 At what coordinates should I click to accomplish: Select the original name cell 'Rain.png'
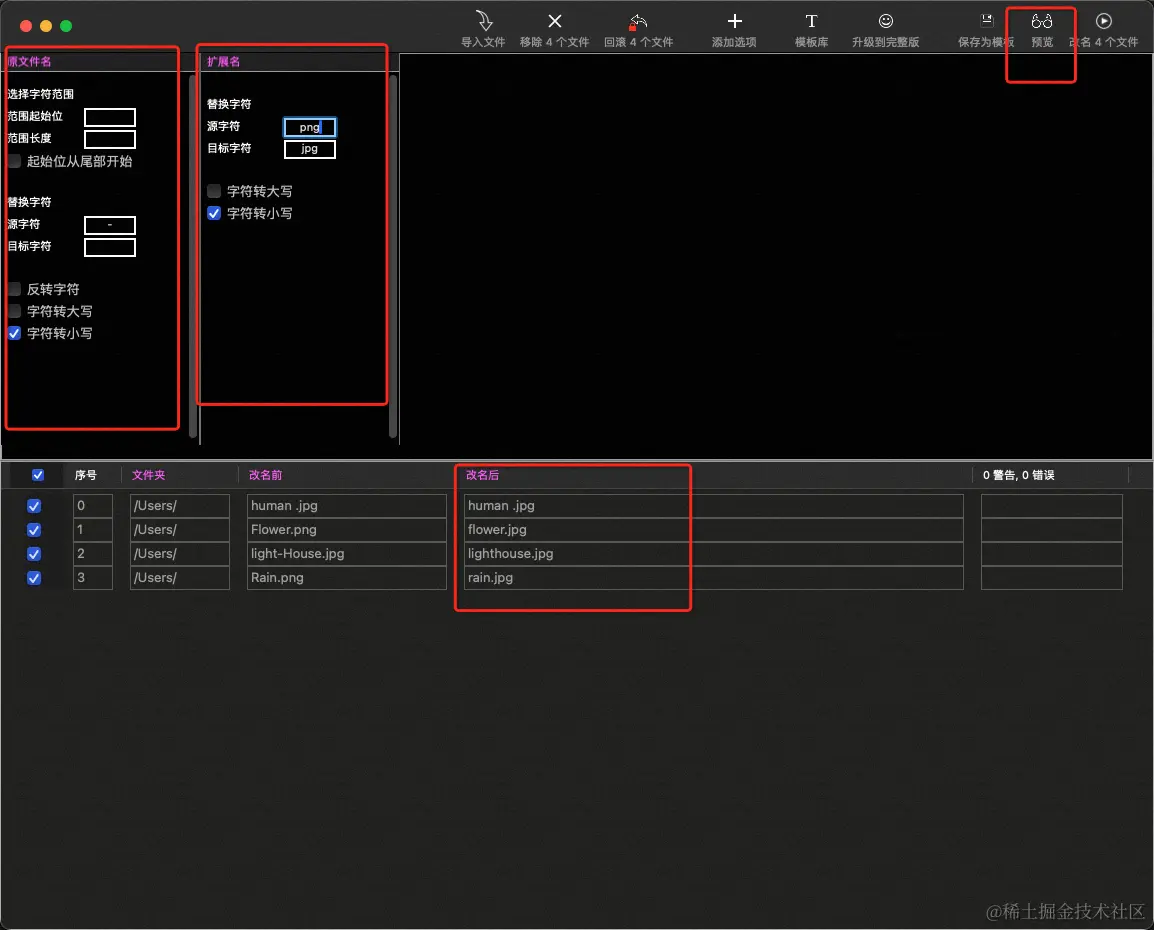[x=347, y=578]
